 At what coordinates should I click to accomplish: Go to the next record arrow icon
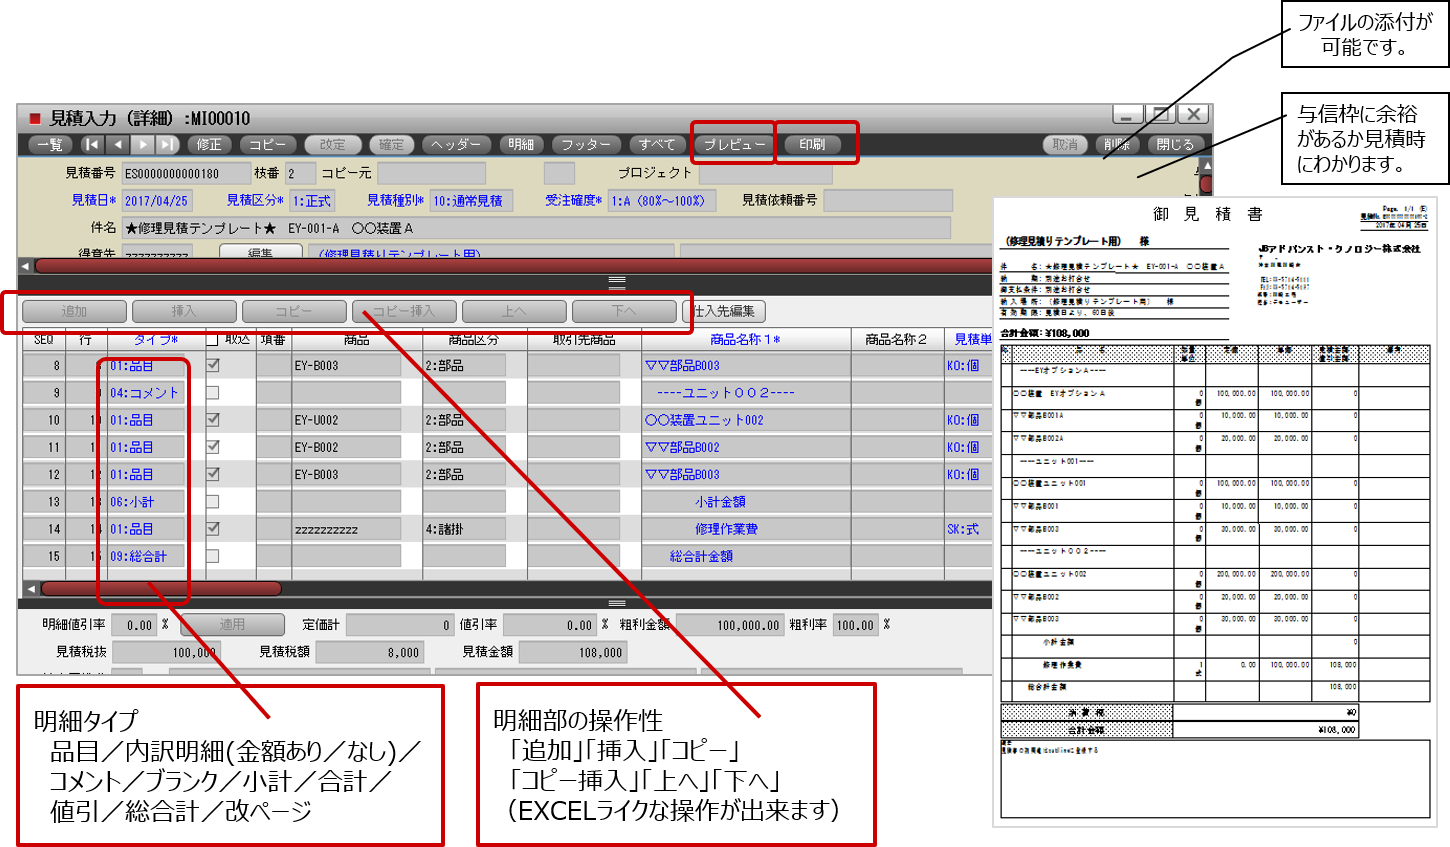(x=143, y=145)
